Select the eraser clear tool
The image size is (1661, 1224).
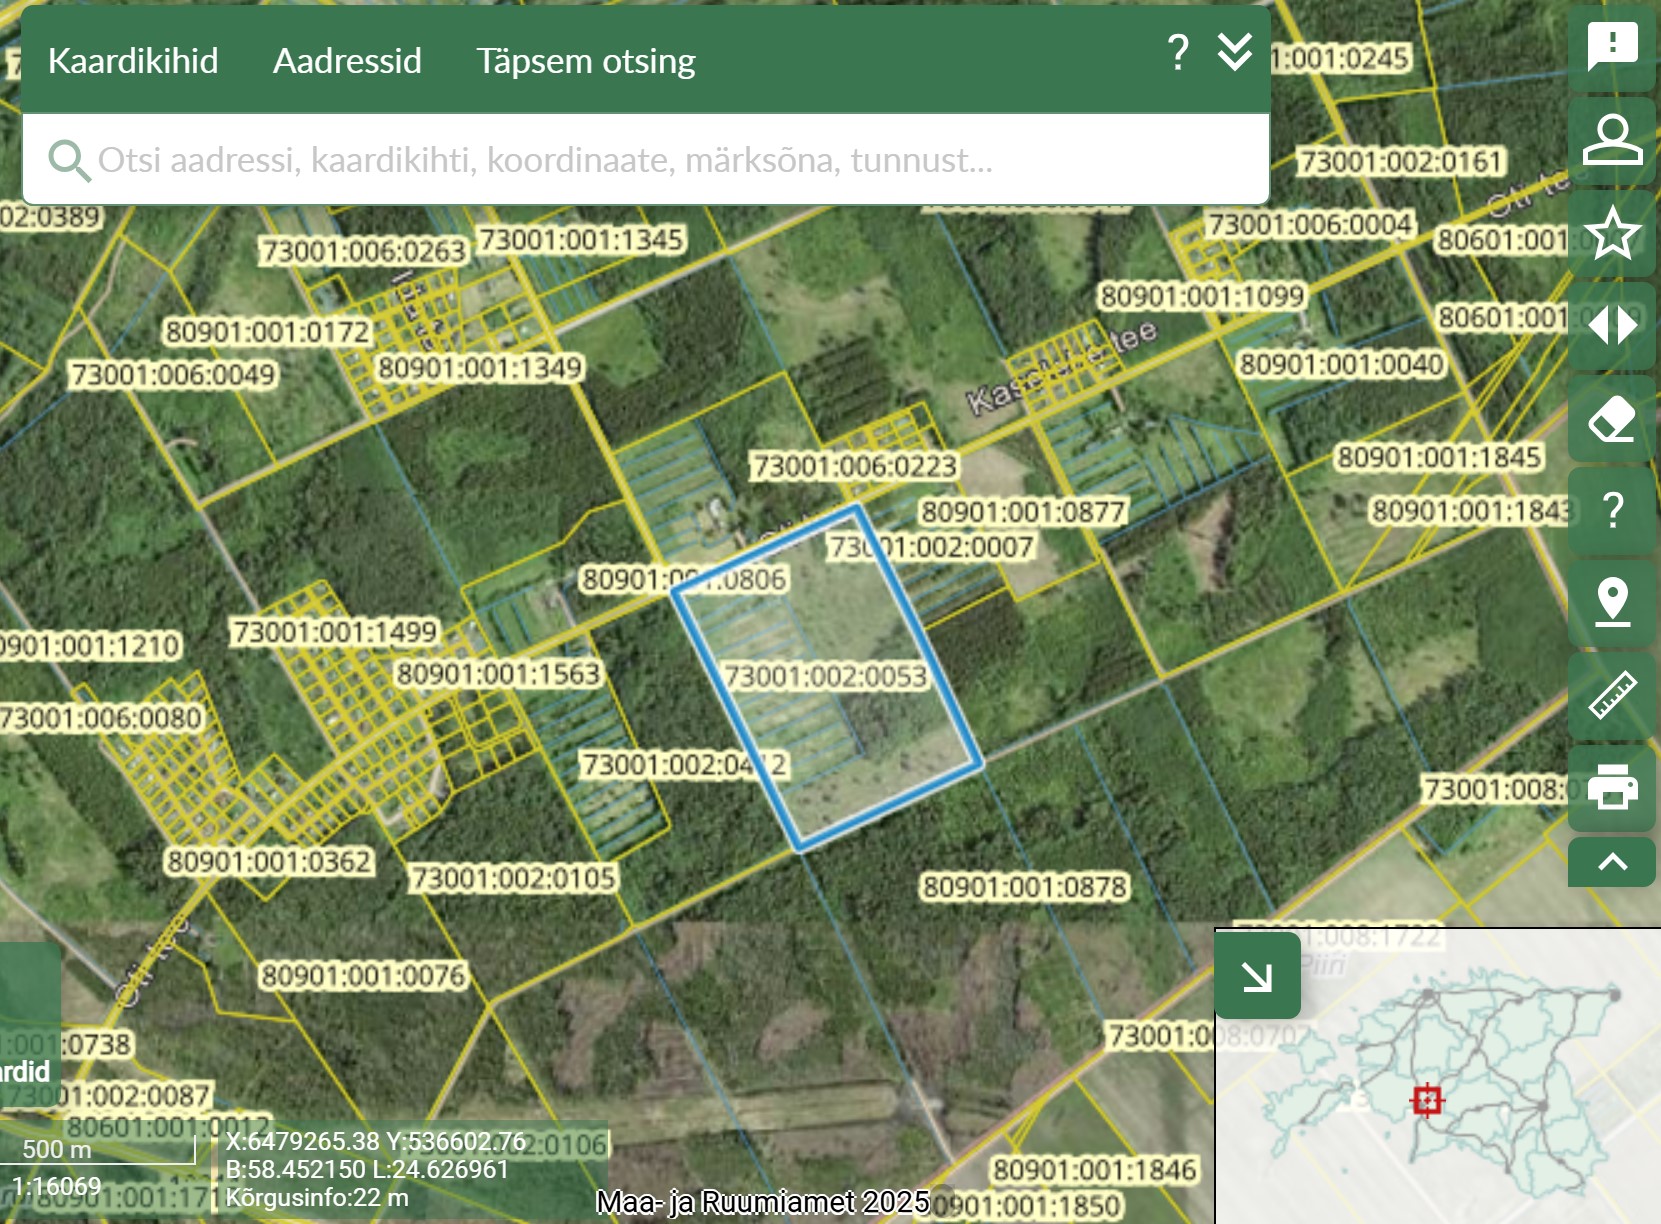coord(1612,418)
